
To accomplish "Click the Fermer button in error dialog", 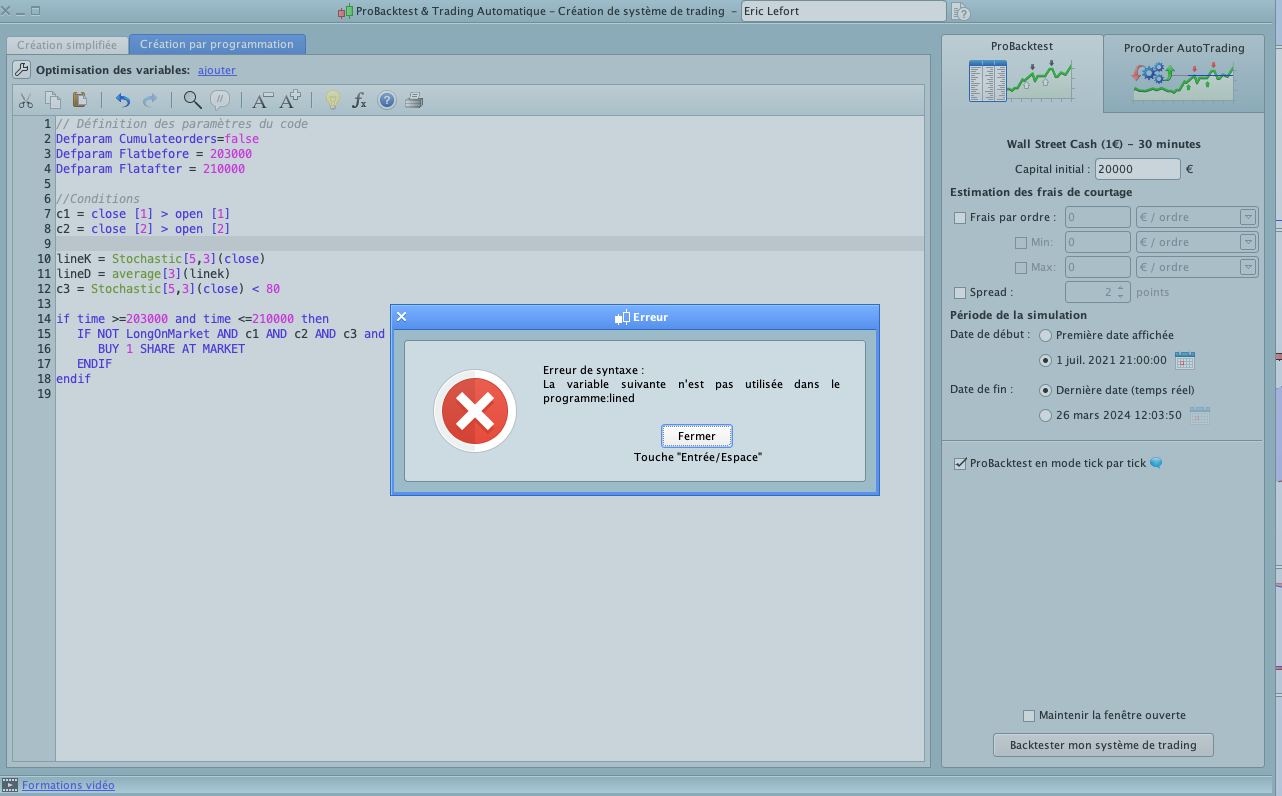I will point(697,436).
